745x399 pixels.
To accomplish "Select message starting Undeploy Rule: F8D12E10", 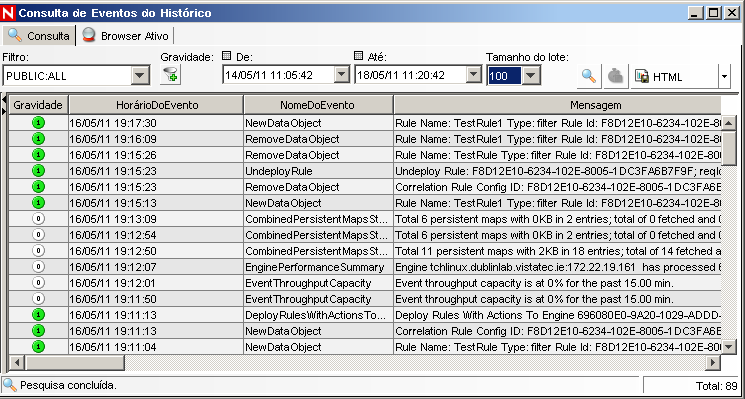I will (557, 171).
